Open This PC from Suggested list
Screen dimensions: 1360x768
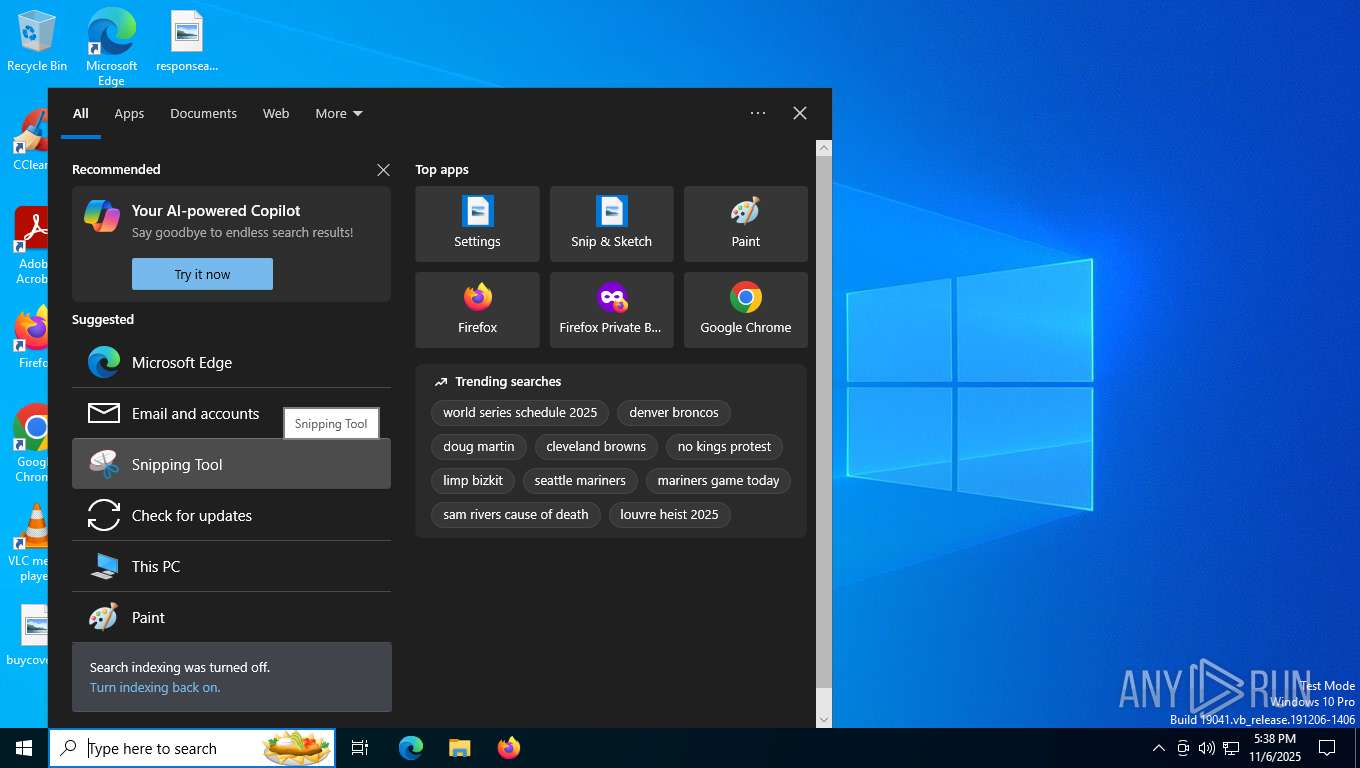click(231, 566)
